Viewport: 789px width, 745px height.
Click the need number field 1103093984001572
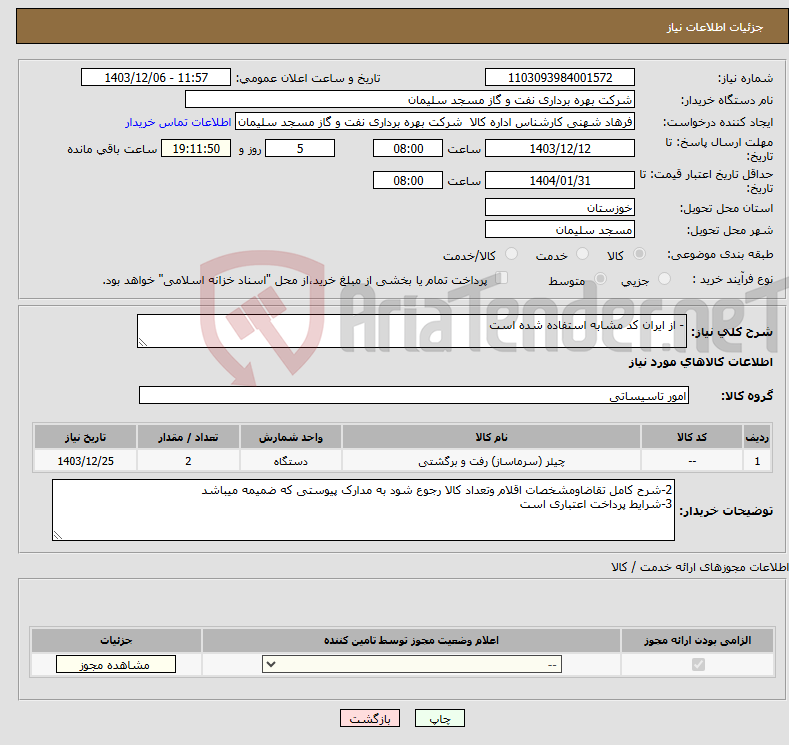[x=560, y=77]
